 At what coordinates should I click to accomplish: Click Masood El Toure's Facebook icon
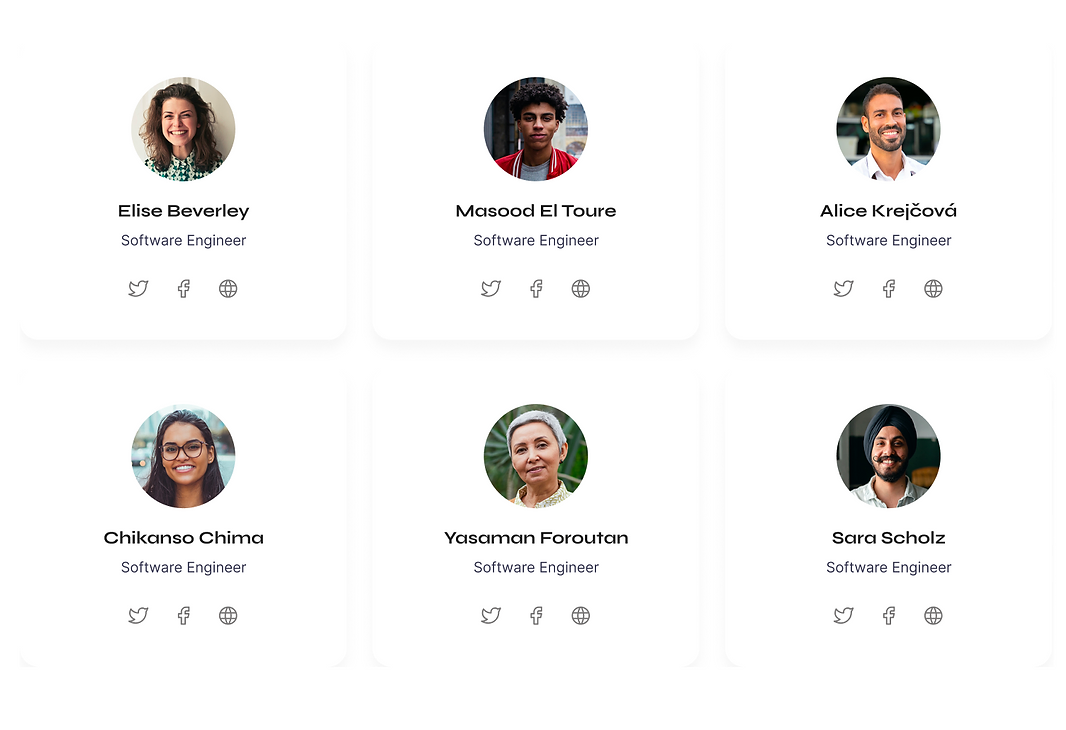(536, 289)
